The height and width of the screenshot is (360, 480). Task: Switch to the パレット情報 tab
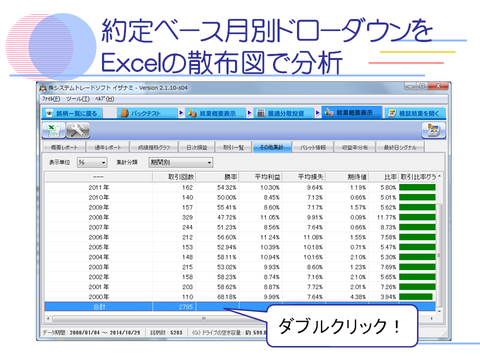point(313,147)
